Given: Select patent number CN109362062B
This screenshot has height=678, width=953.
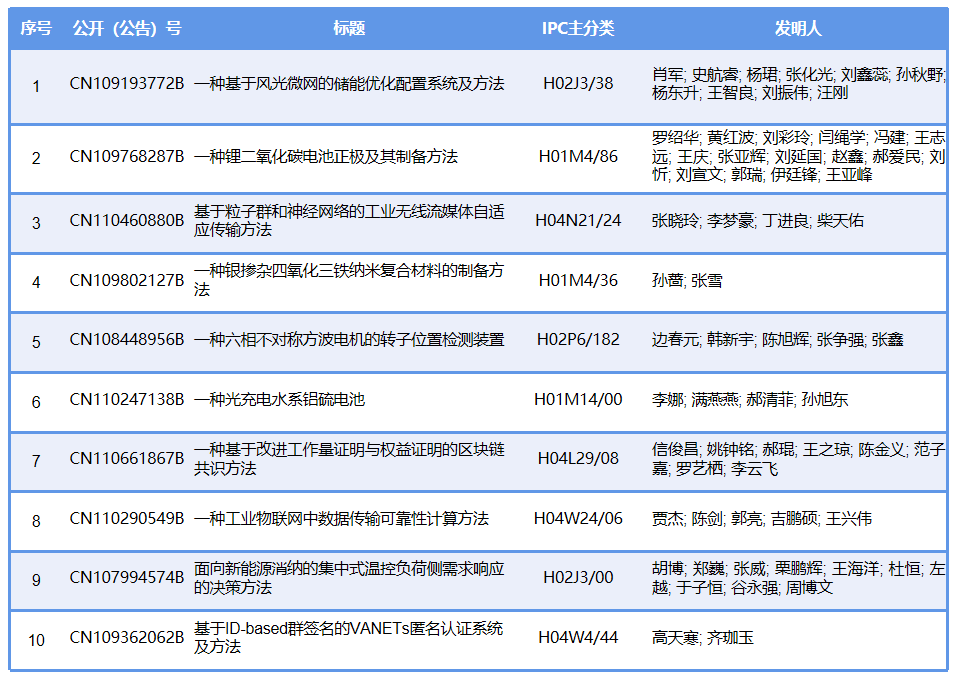Looking at the screenshot, I should click(126, 637).
